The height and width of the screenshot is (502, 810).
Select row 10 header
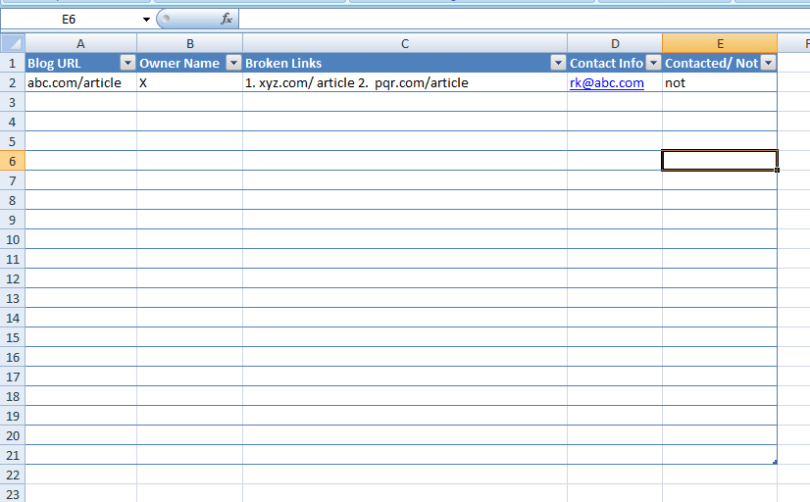pos(12,240)
